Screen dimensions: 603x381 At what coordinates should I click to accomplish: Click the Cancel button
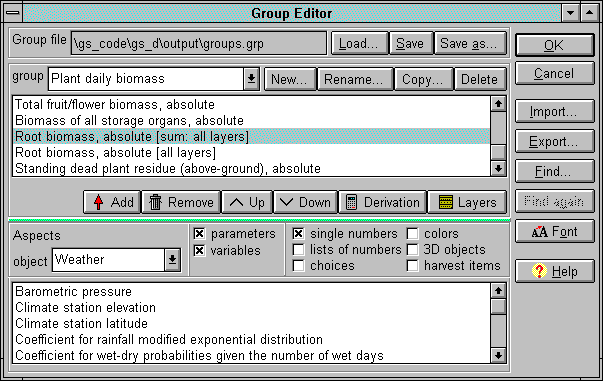coord(555,73)
